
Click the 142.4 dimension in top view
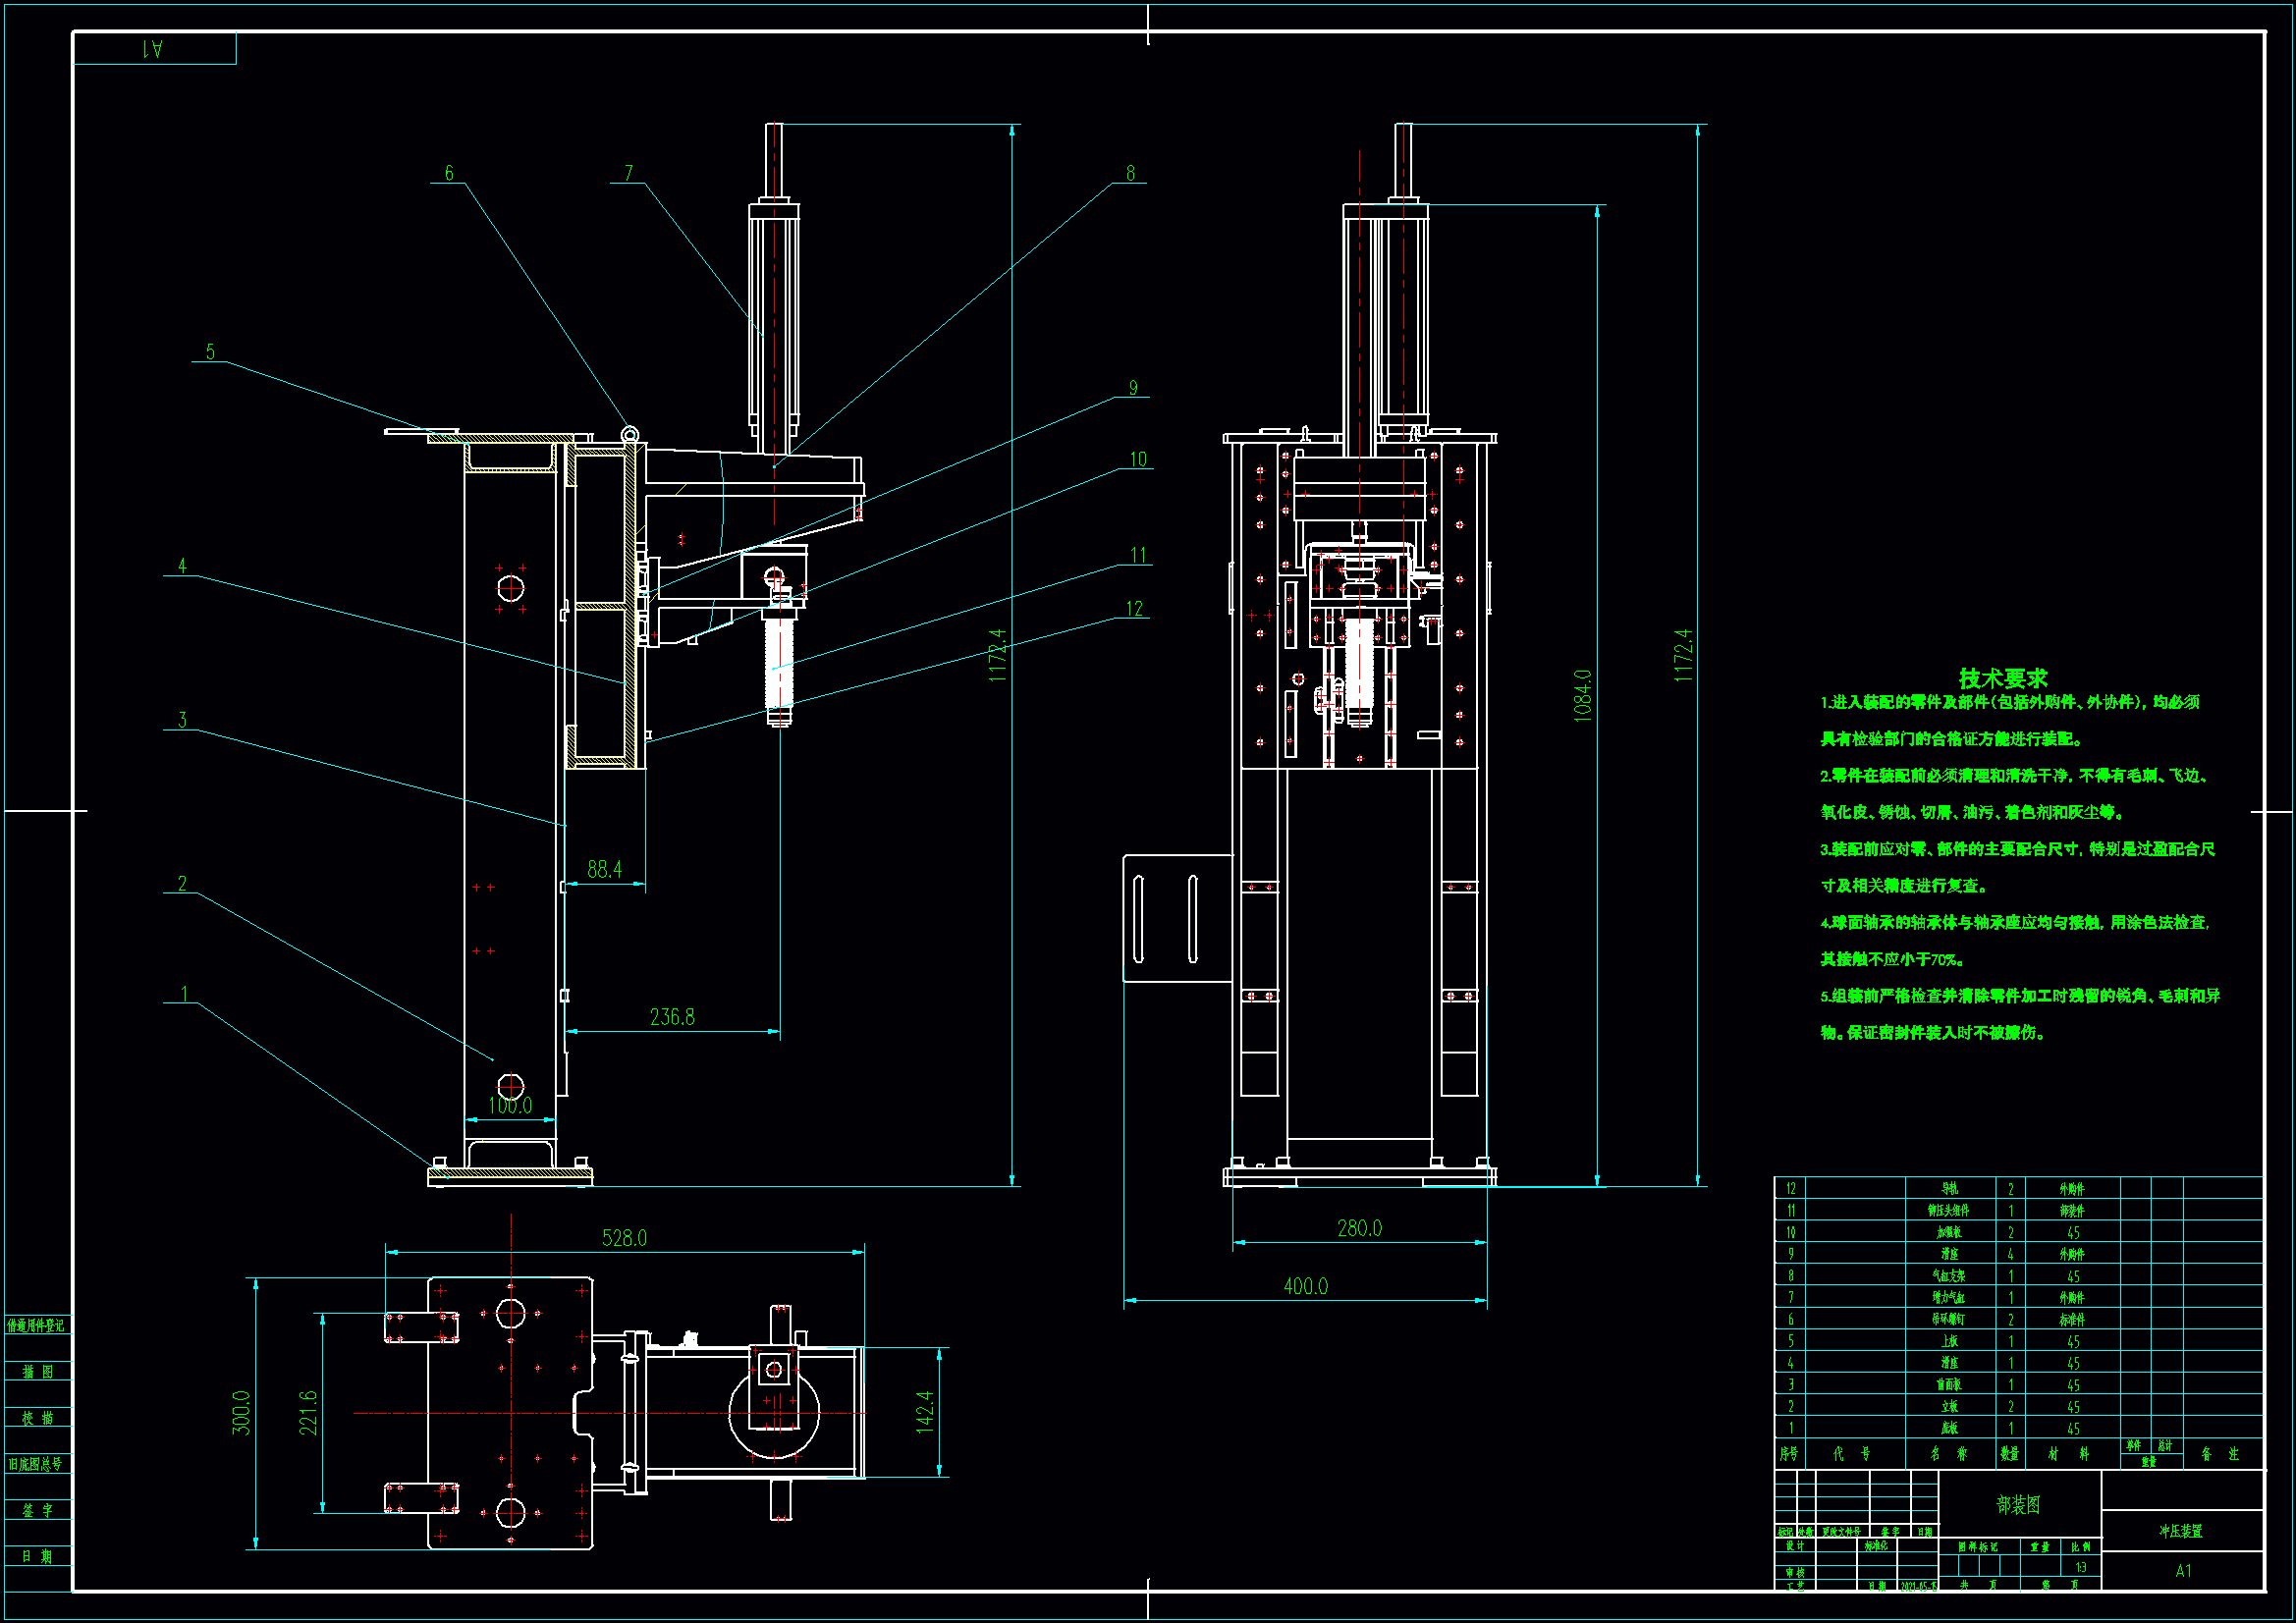point(924,1412)
